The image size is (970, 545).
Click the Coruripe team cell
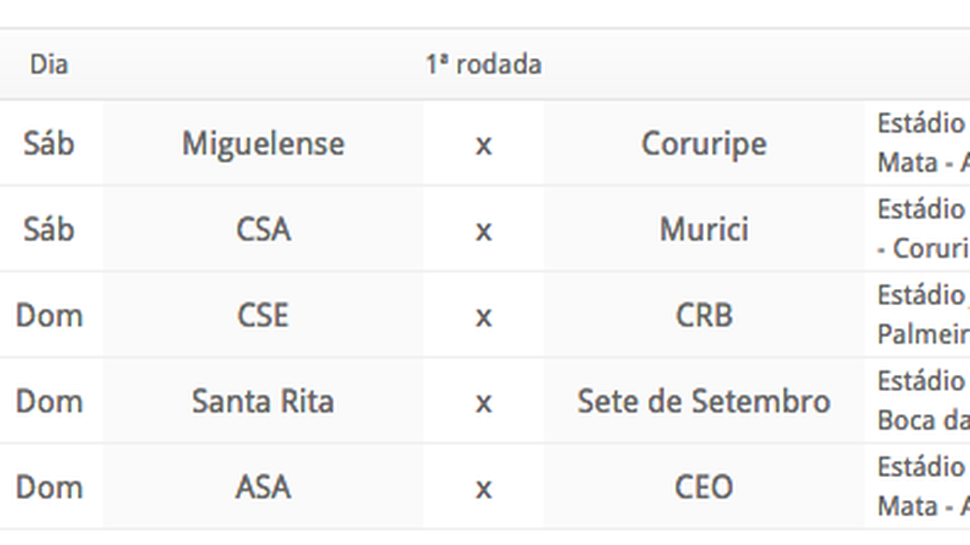(x=704, y=144)
